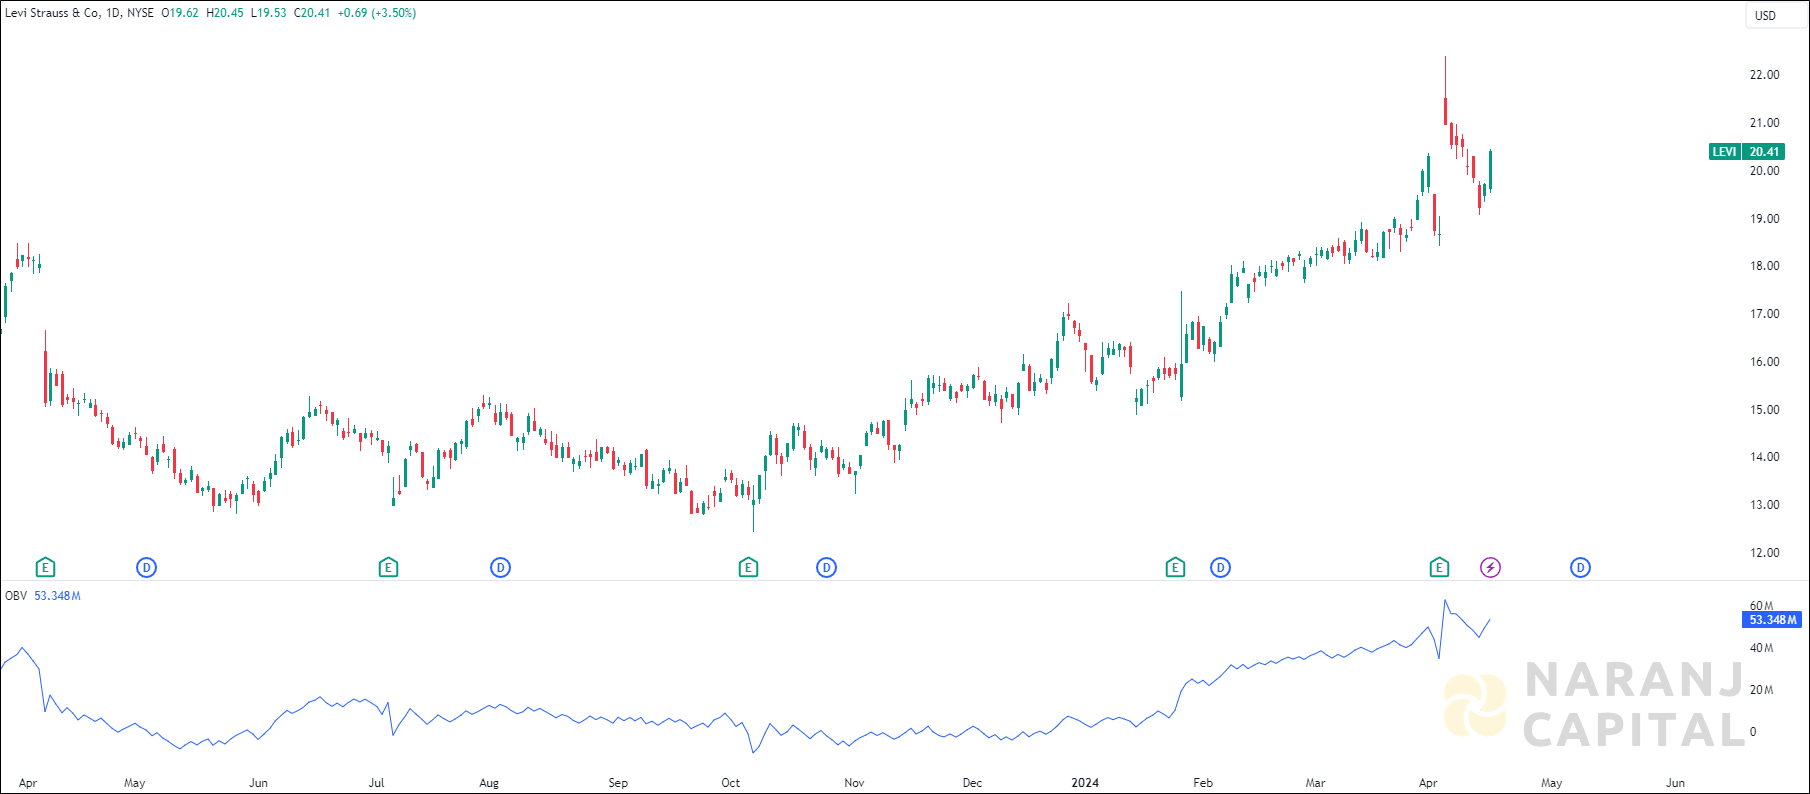Select the OBV indicator label
The height and width of the screenshot is (794, 1810).
16,596
